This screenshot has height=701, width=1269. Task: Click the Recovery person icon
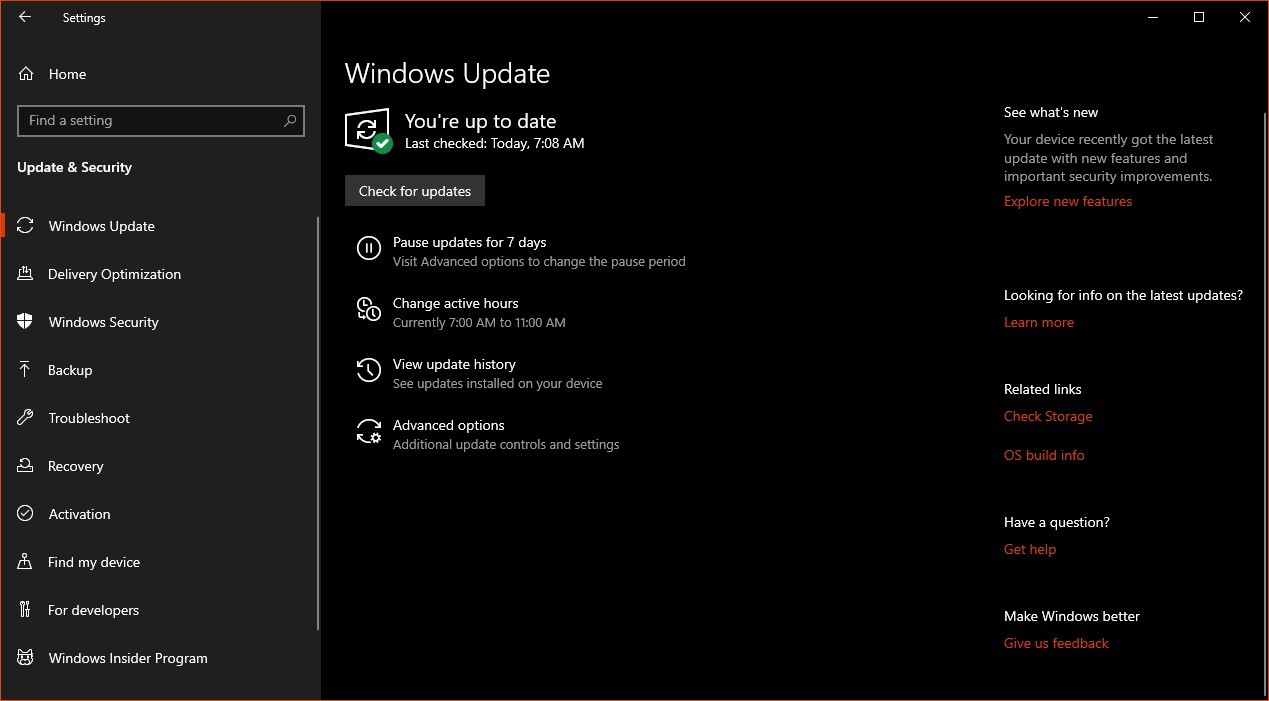[x=26, y=466]
